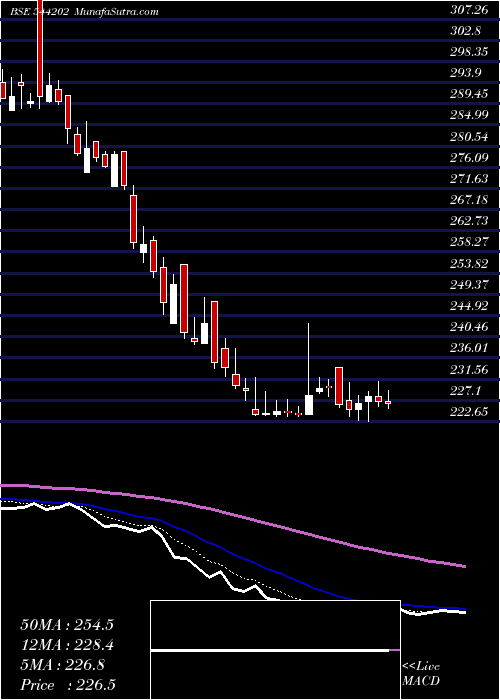This screenshot has width=500, height=700.
Task: Click the <<Live MACD label
Action: [421, 674]
